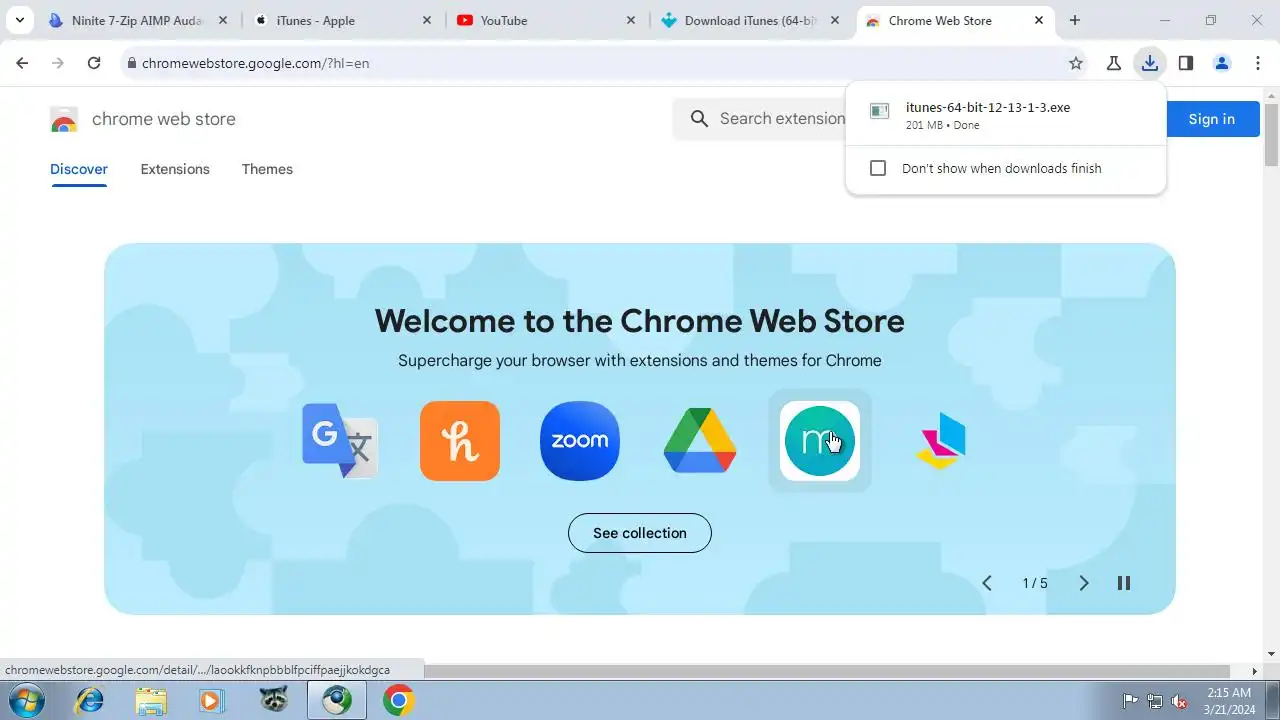The height and width of the screenshot is (720, 1280).
Task: Close the Chrome Web Store tab
Action: coord(1039,20)
